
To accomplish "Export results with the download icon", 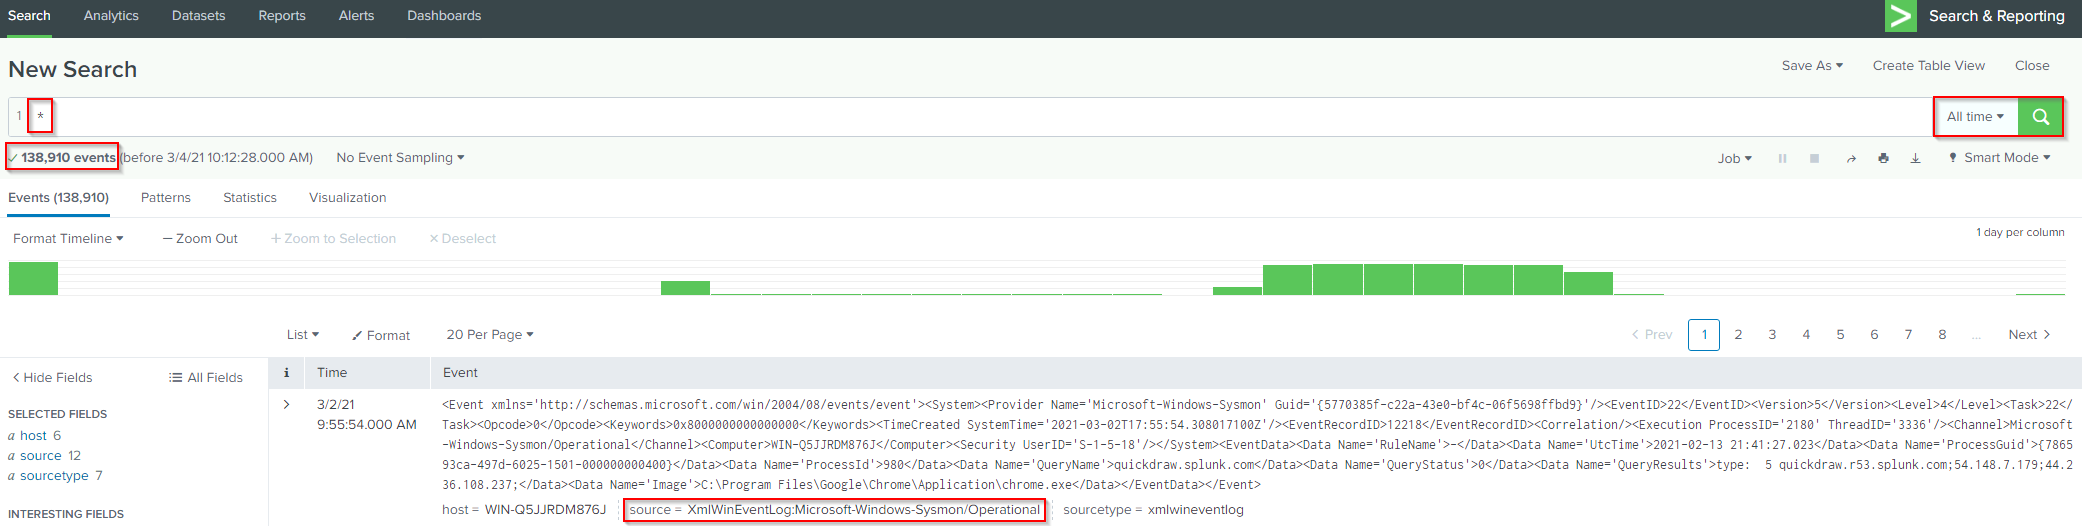I will [x=1915, y=158].
